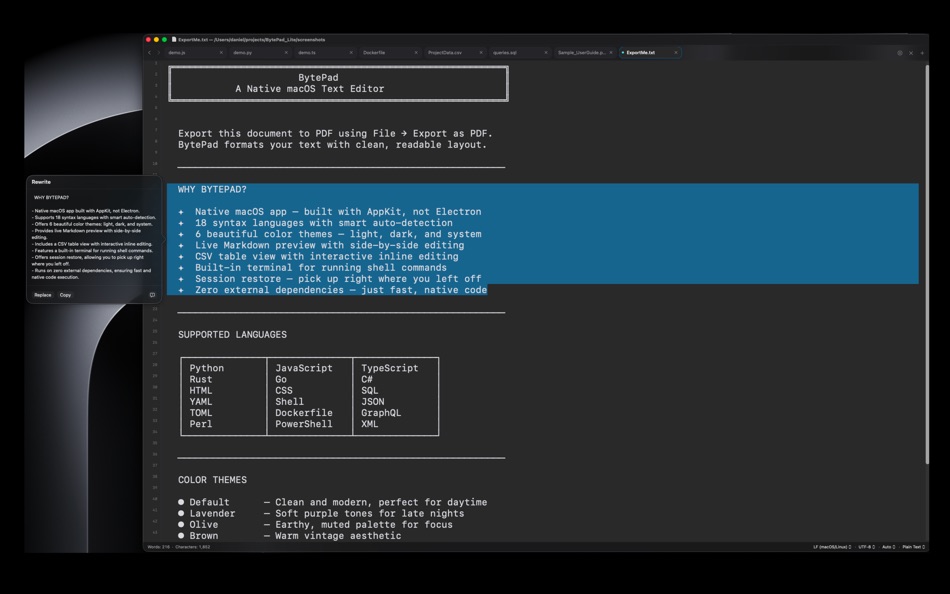The image size is (950, 594).
Task: Switch to the ProjectData.csv tab
Action: [443, 52]
